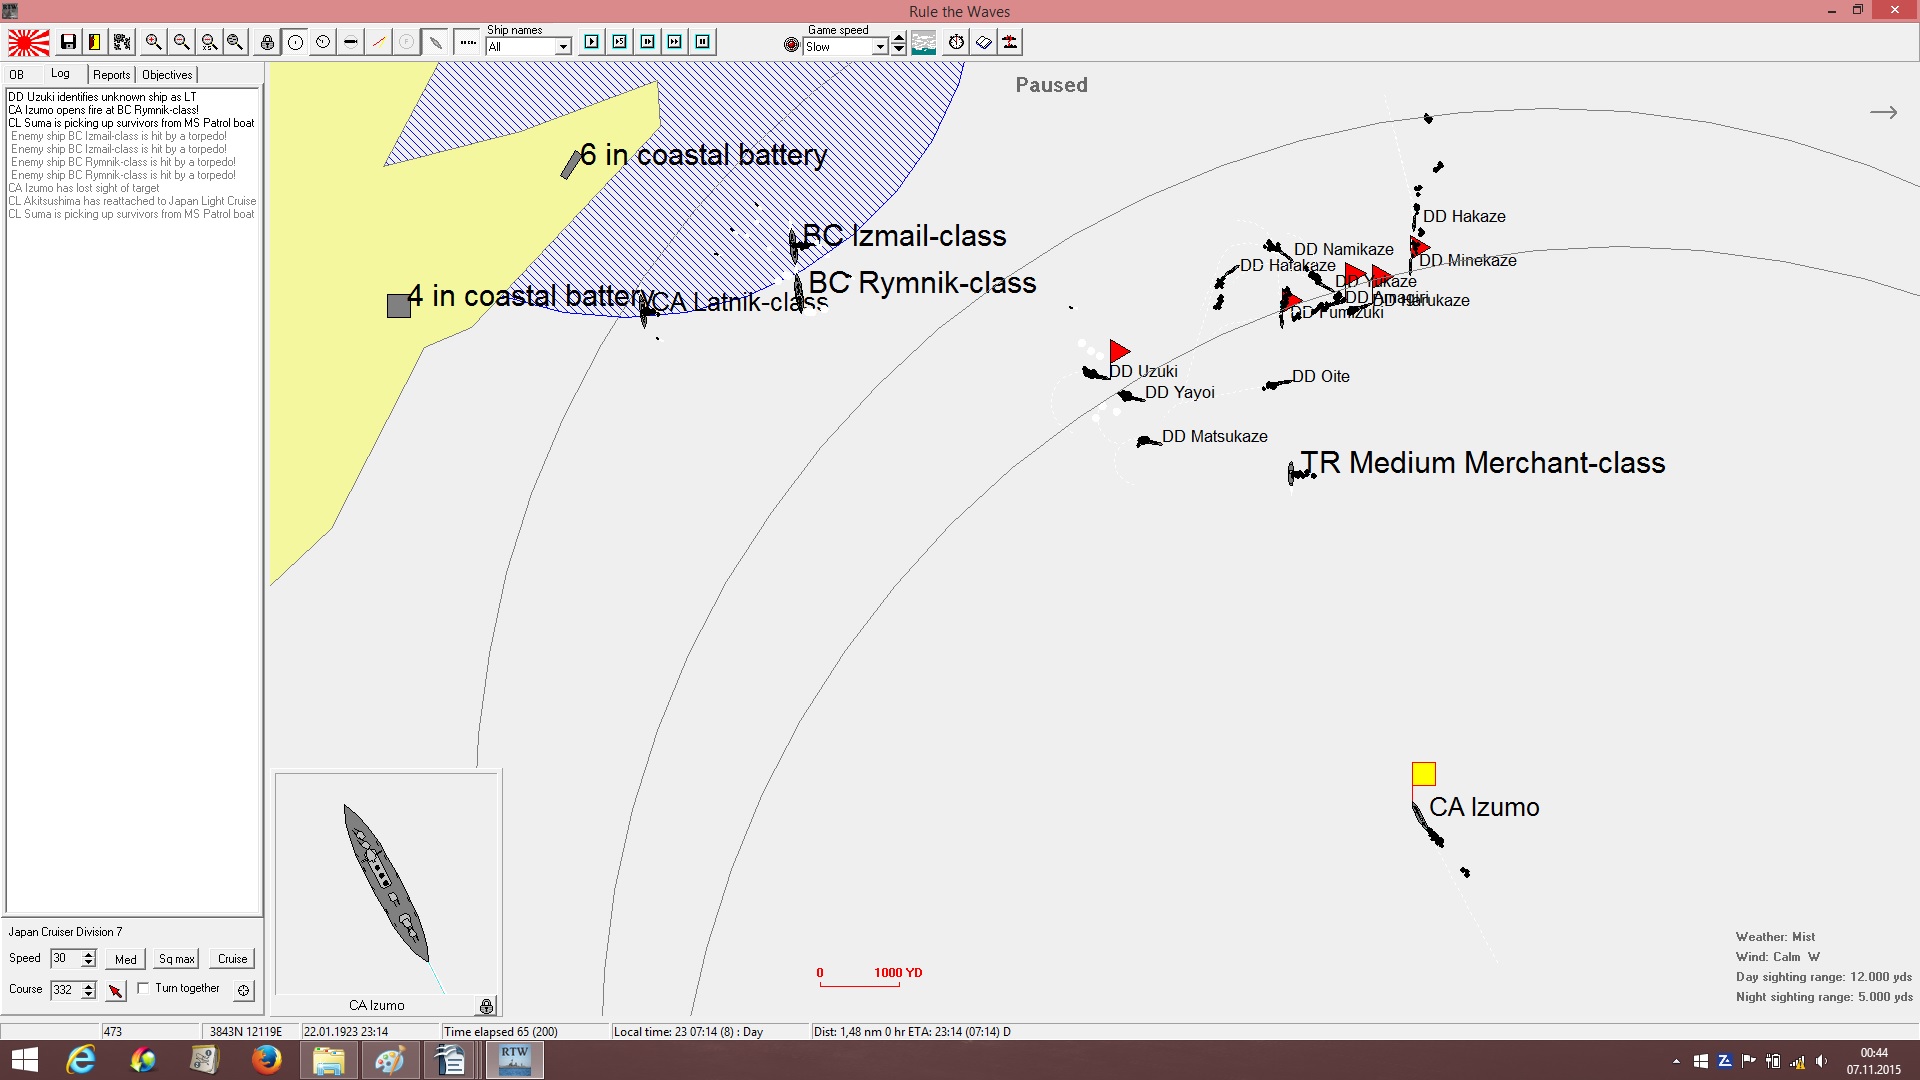Open the Ship names dropdown
1920x1080 pixels.
[x=563, y=47]
